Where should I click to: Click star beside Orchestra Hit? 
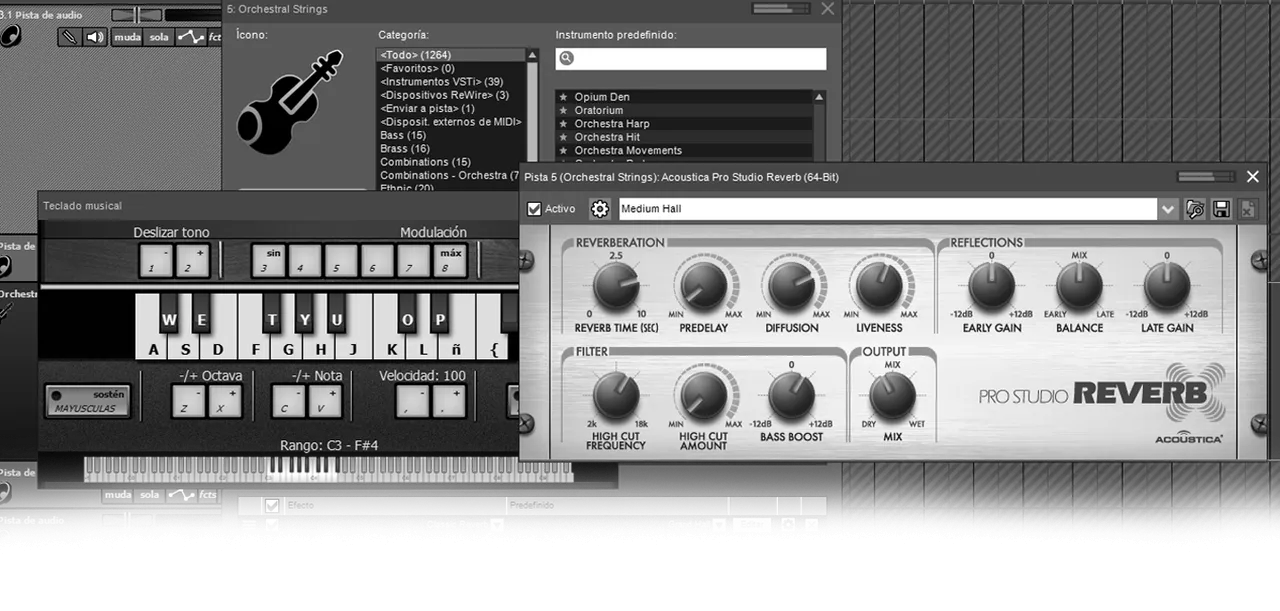point(564,137)
